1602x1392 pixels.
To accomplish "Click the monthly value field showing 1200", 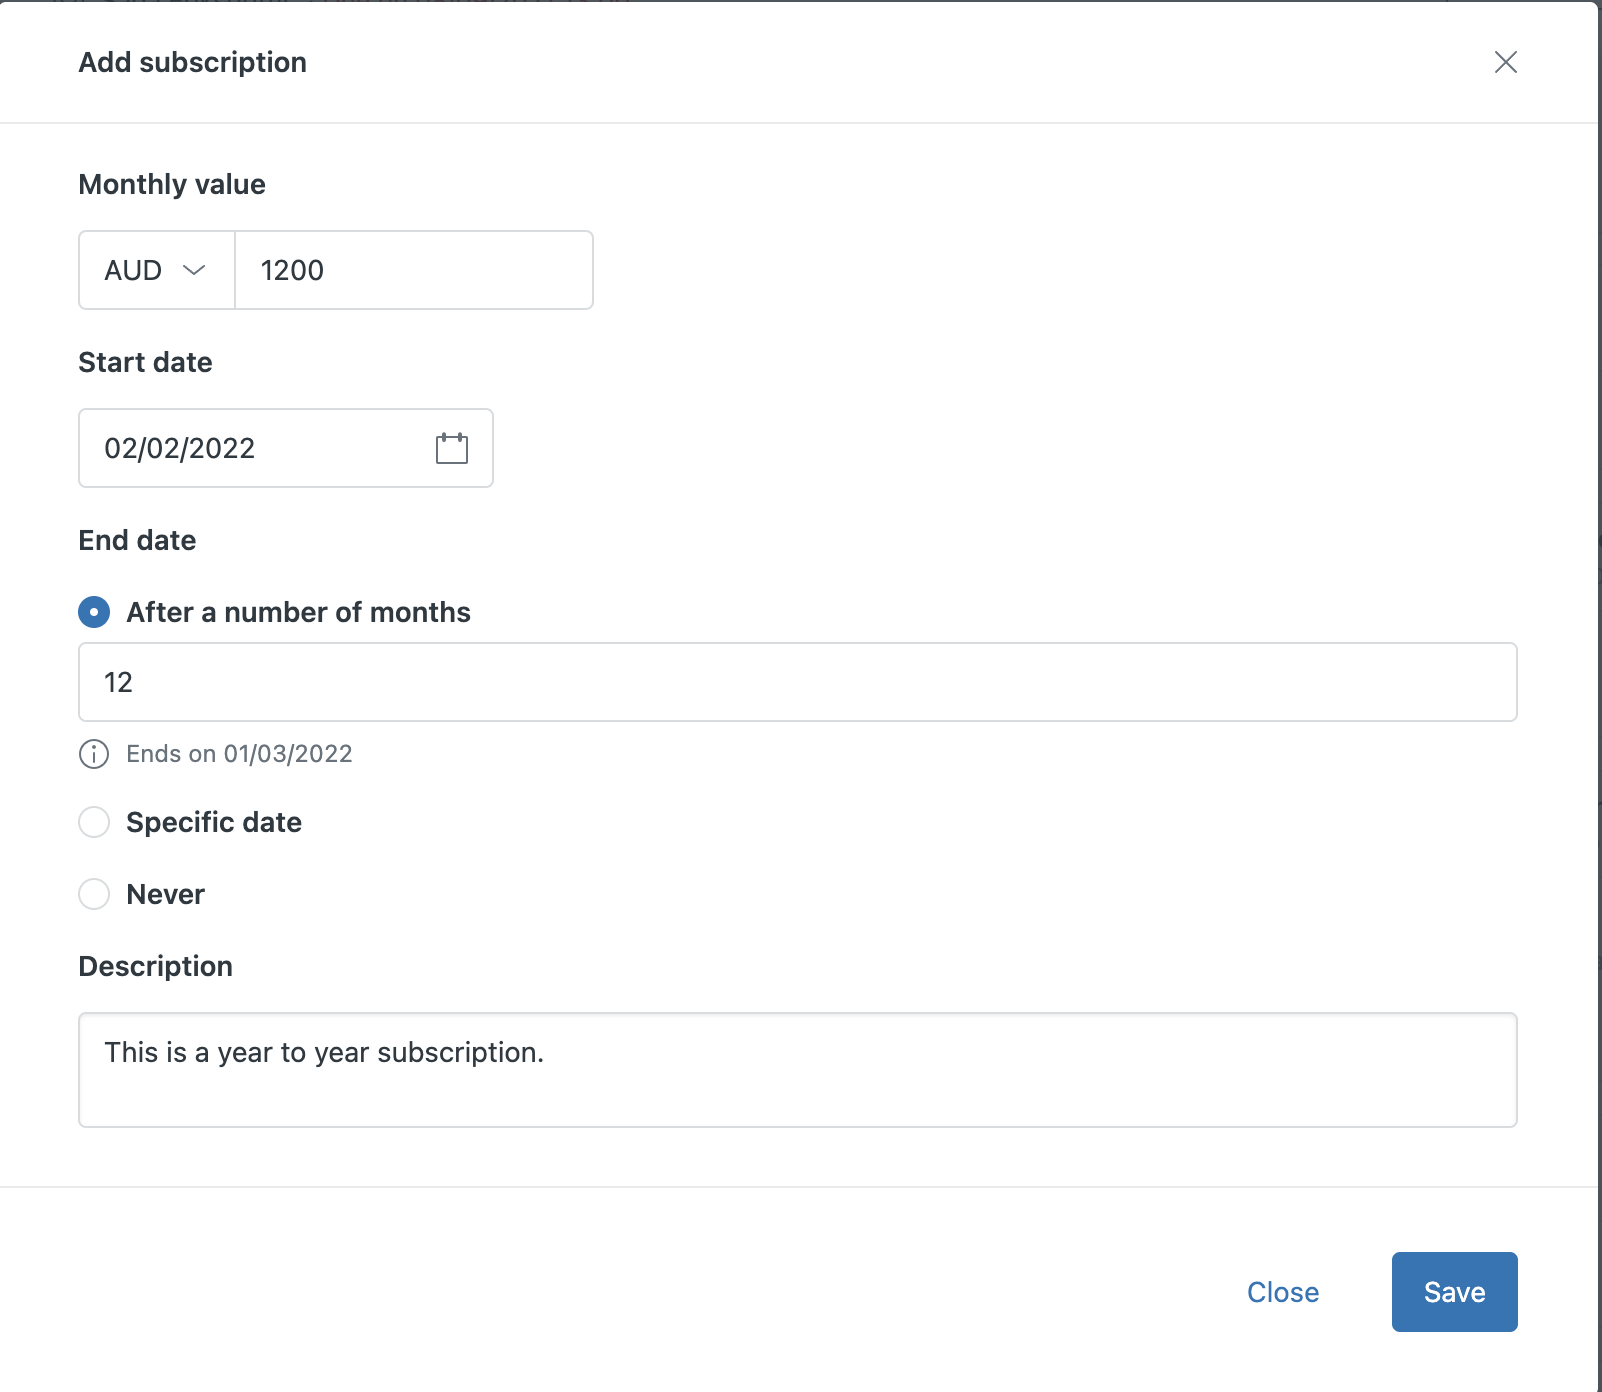I will (x=414, y=270).
